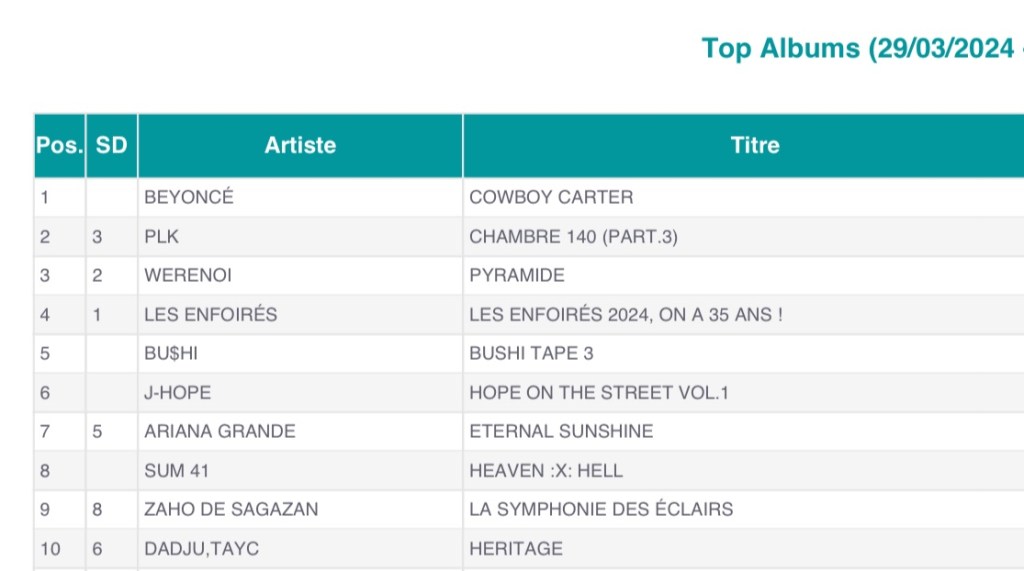The height and width of the screenshot is (571, 1024).
Task: Click the LES ENFOIRÉS artist cell
Action: coord(211,314)
